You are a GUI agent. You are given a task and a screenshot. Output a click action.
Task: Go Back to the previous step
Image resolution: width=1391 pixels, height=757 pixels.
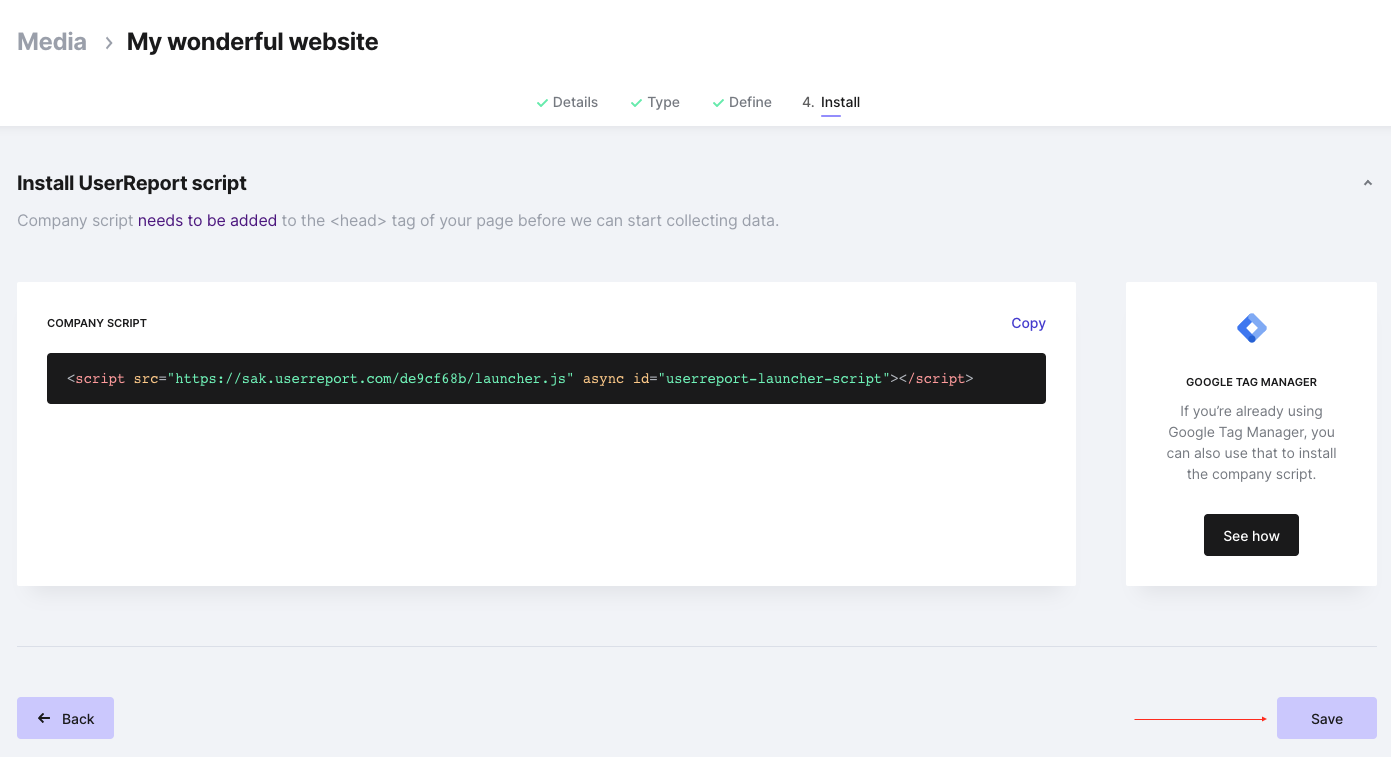(x=65, y=718)
